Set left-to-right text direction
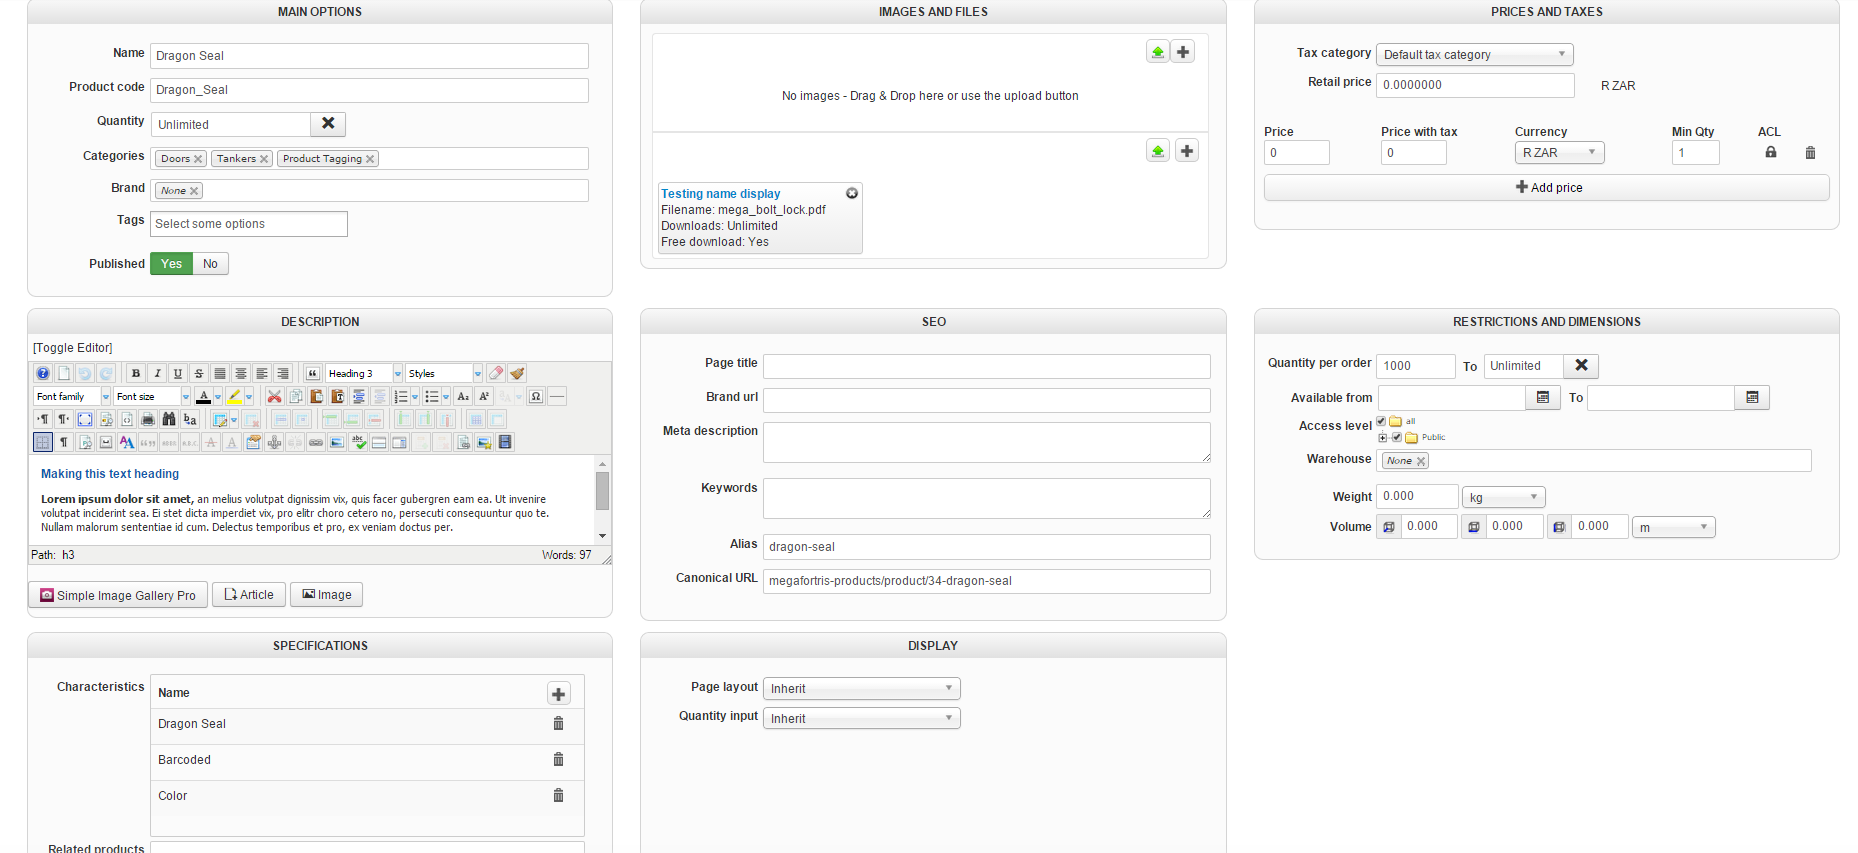Screen dimensions: 1858x853 coord(43,419)
